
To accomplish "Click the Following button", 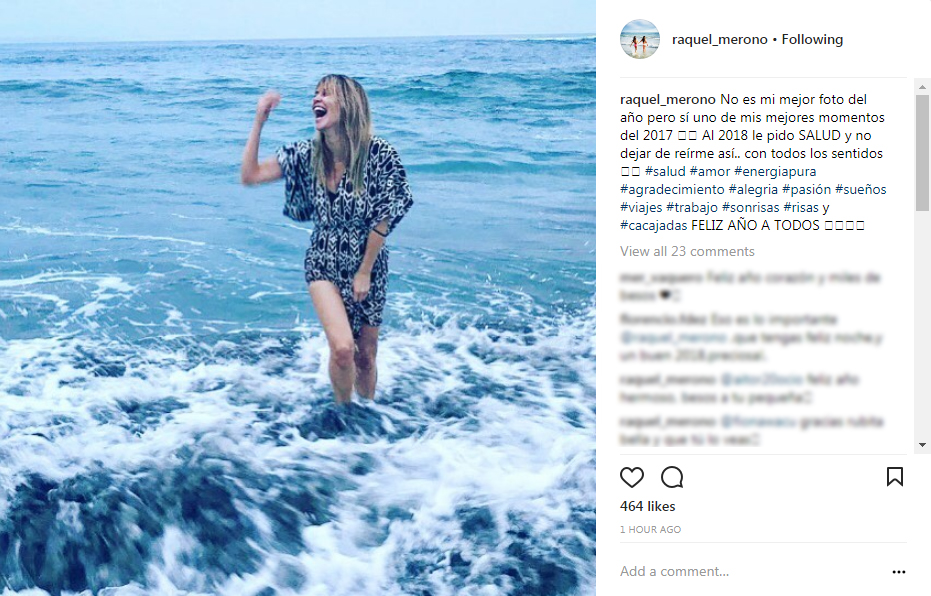I will pyautogui.click(x=812, y=40).
